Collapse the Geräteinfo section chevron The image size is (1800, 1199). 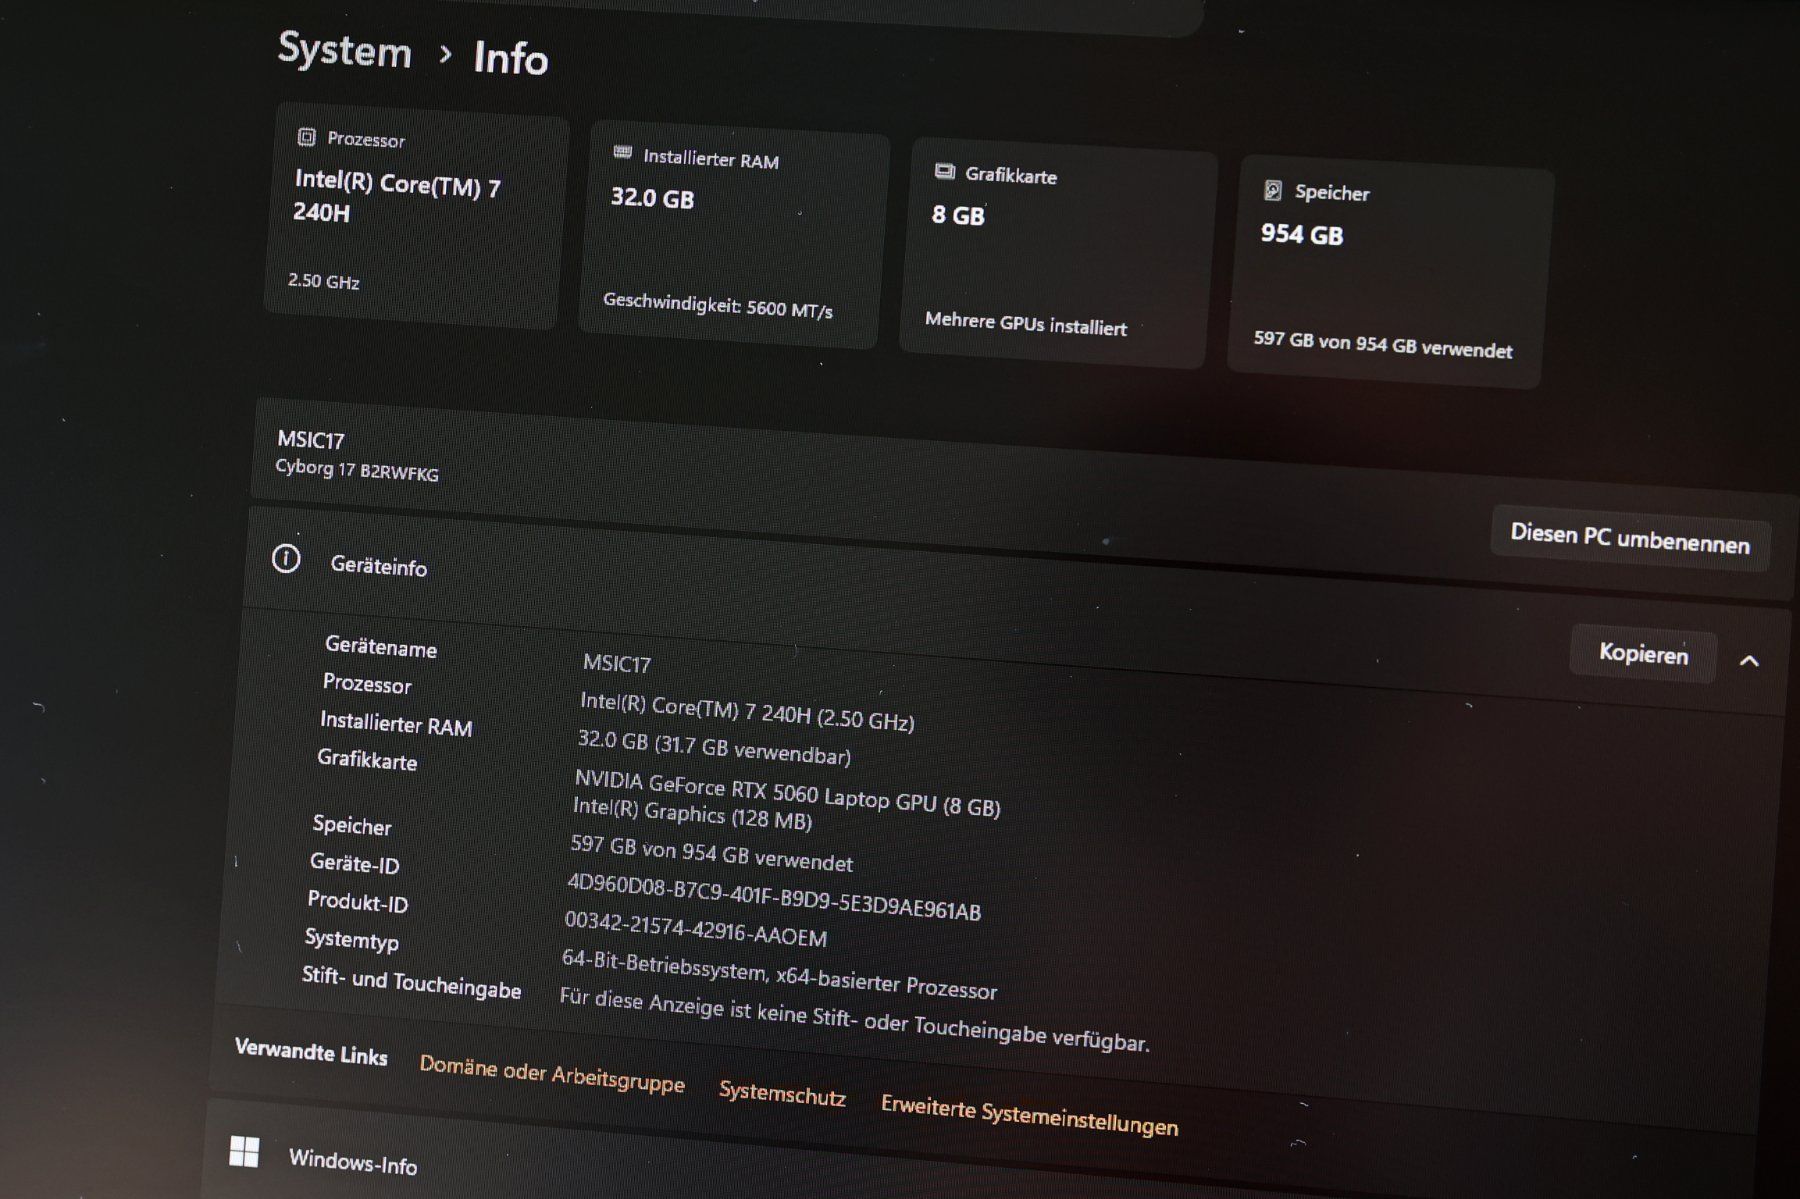[1749, 661]
